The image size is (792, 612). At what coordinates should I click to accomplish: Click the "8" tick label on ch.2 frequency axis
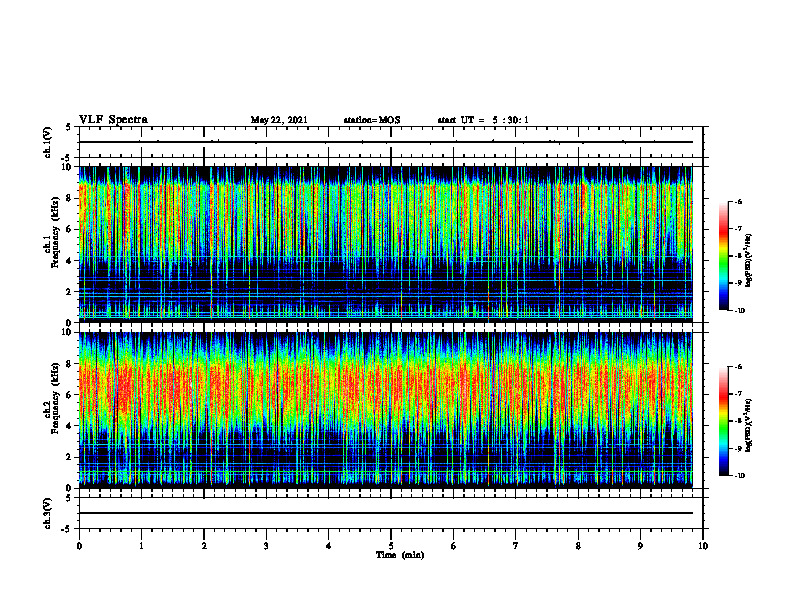[69, 364]
